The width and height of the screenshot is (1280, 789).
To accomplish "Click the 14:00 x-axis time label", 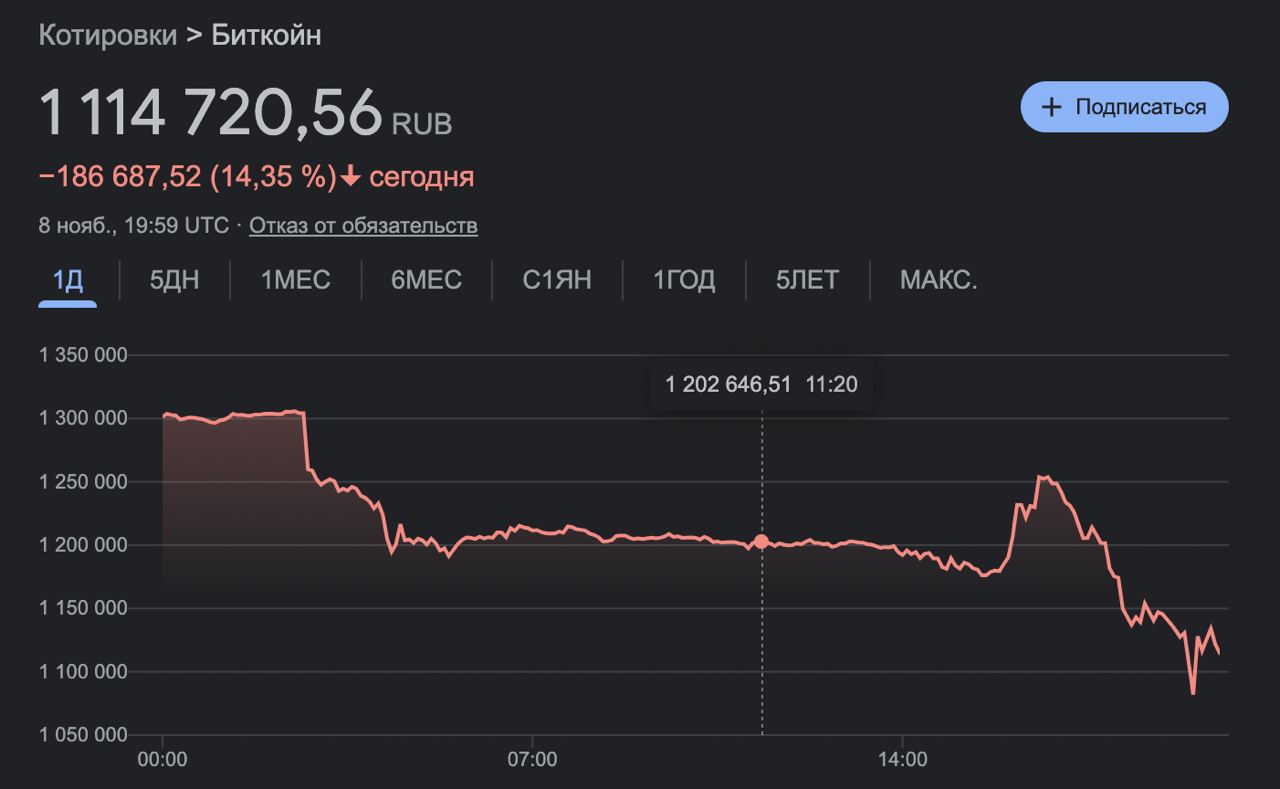I will 902,760.
